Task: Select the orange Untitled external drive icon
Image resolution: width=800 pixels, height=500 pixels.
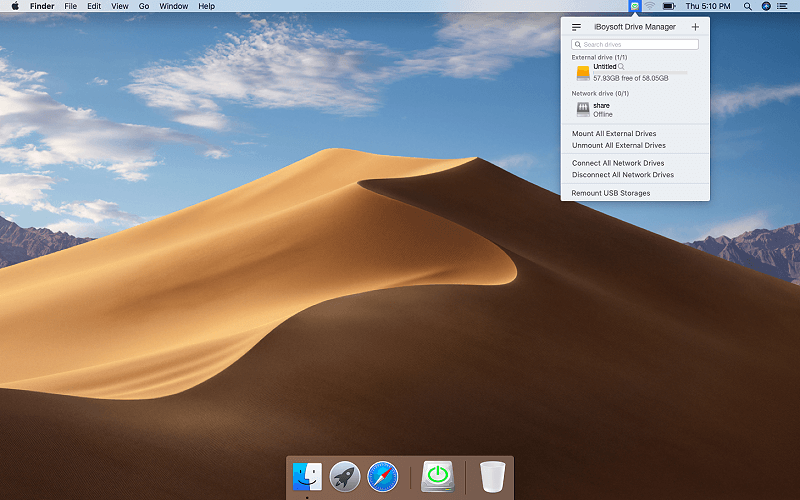Action: click(582, 72)
